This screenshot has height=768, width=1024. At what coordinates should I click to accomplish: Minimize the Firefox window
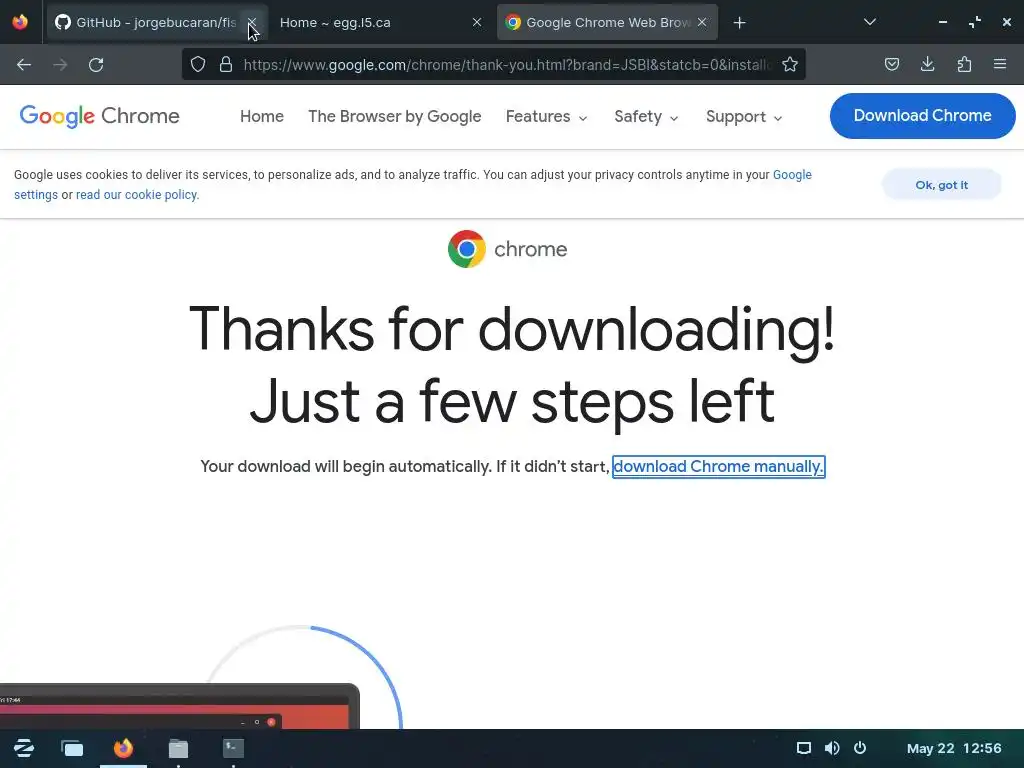pos(942,22)
